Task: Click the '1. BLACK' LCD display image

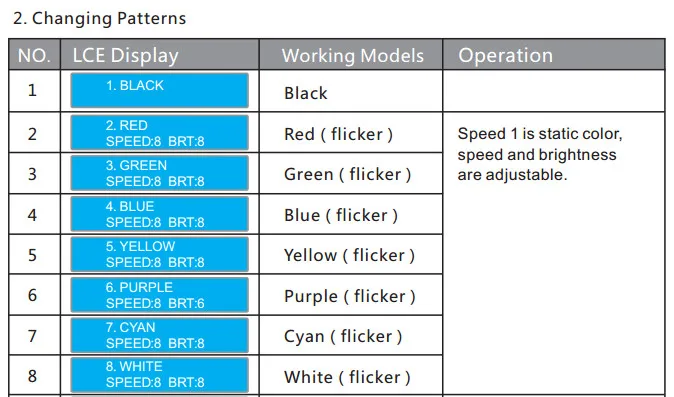Action: pyautogui.click(x=159, y=90)
